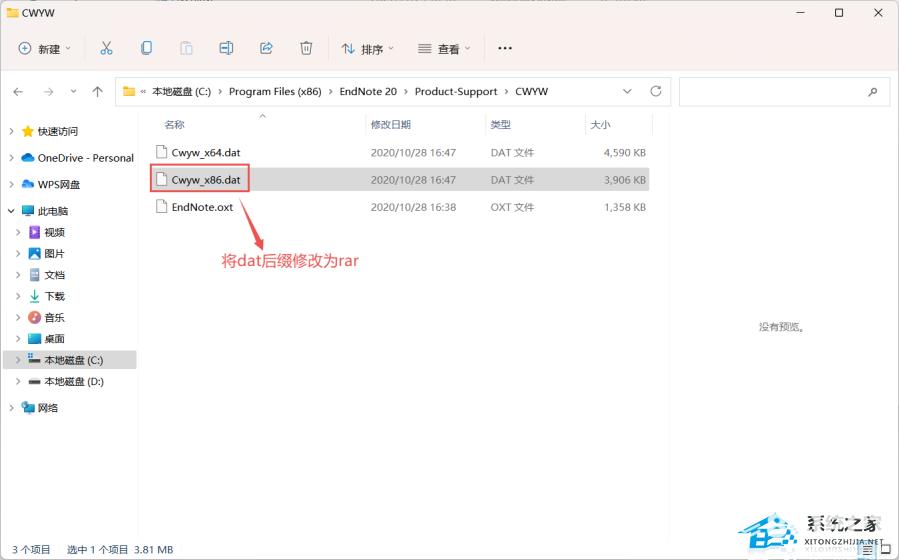This screenshot has width=899, height=560.
Task: Expand address bar history dropdown
Action: [x=627, y=91]
